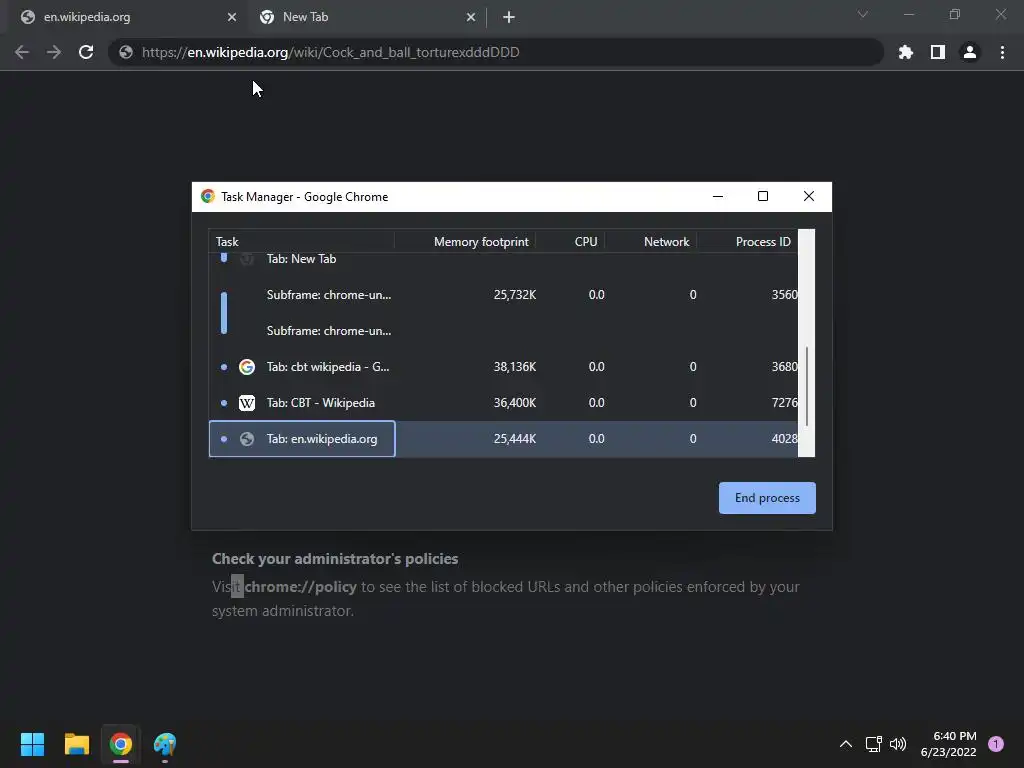Click memory value 36,400K
This screenshot has height=768, width=1024.
pyautogui.click(x=515, y=402)
